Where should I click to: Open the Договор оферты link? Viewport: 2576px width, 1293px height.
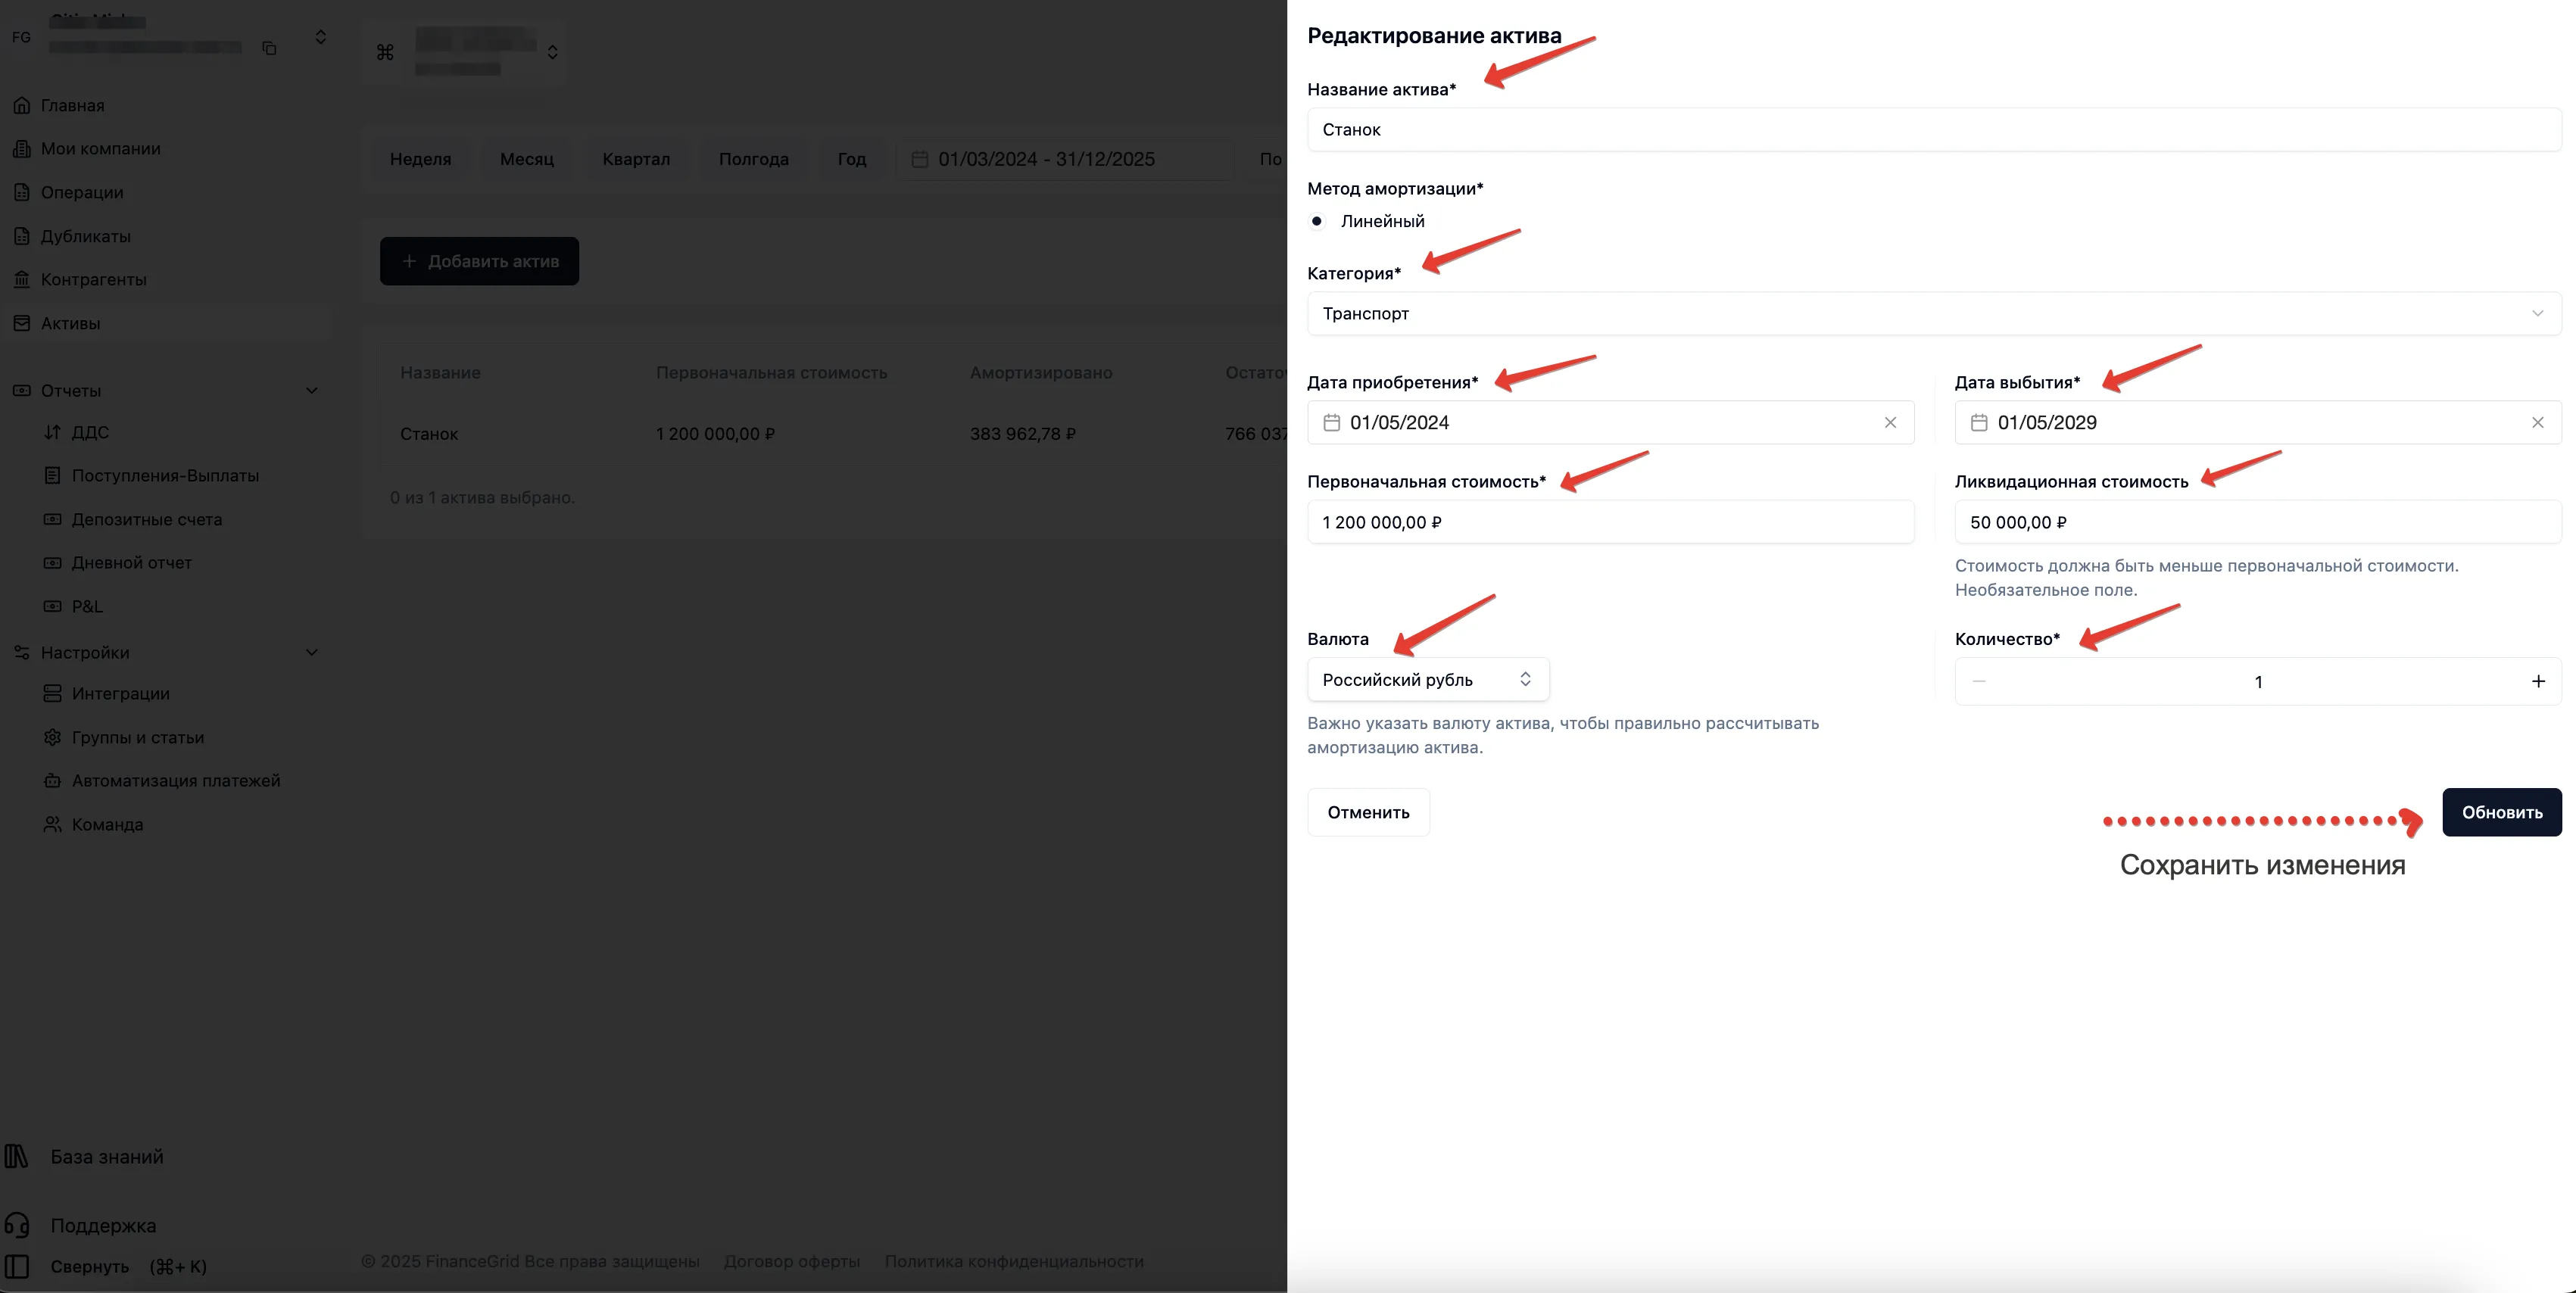click(x=792, y=1261)
